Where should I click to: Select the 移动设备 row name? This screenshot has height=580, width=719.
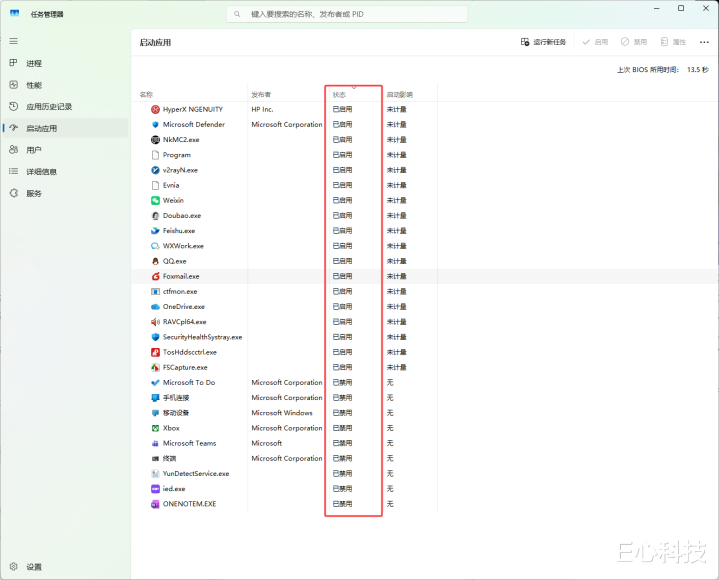(x=176, y=413)
